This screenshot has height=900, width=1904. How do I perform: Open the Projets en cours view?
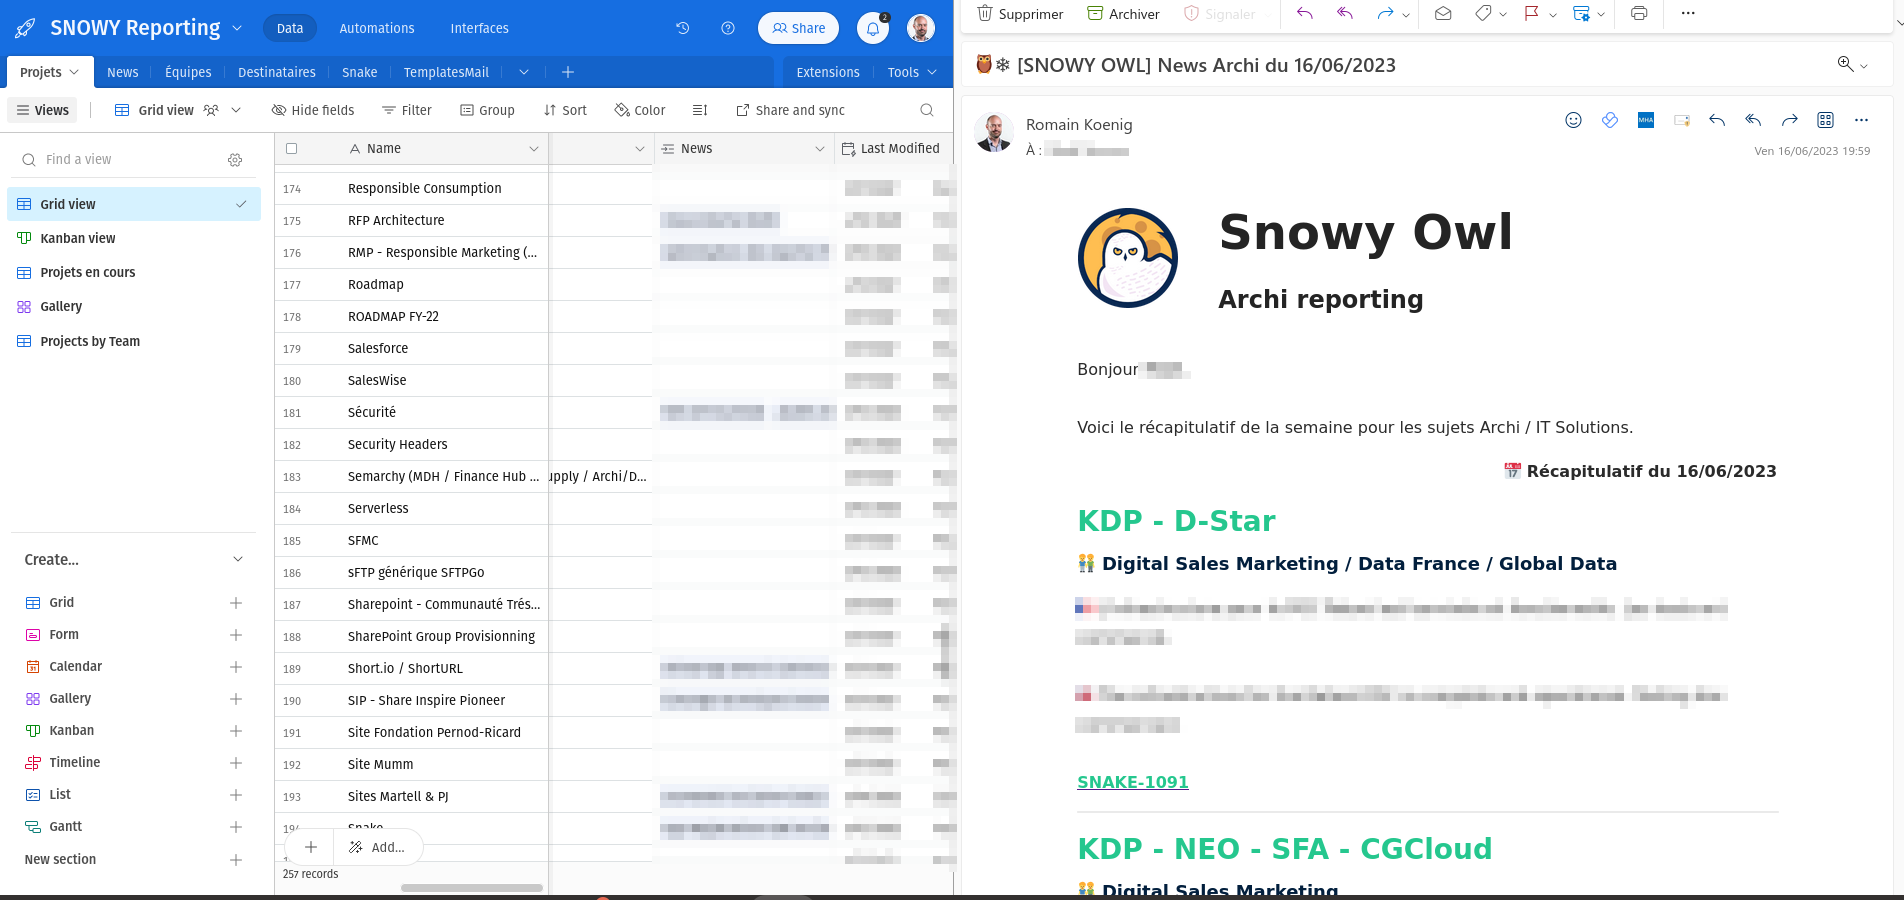pyautogui.click(x=134, y=272)
